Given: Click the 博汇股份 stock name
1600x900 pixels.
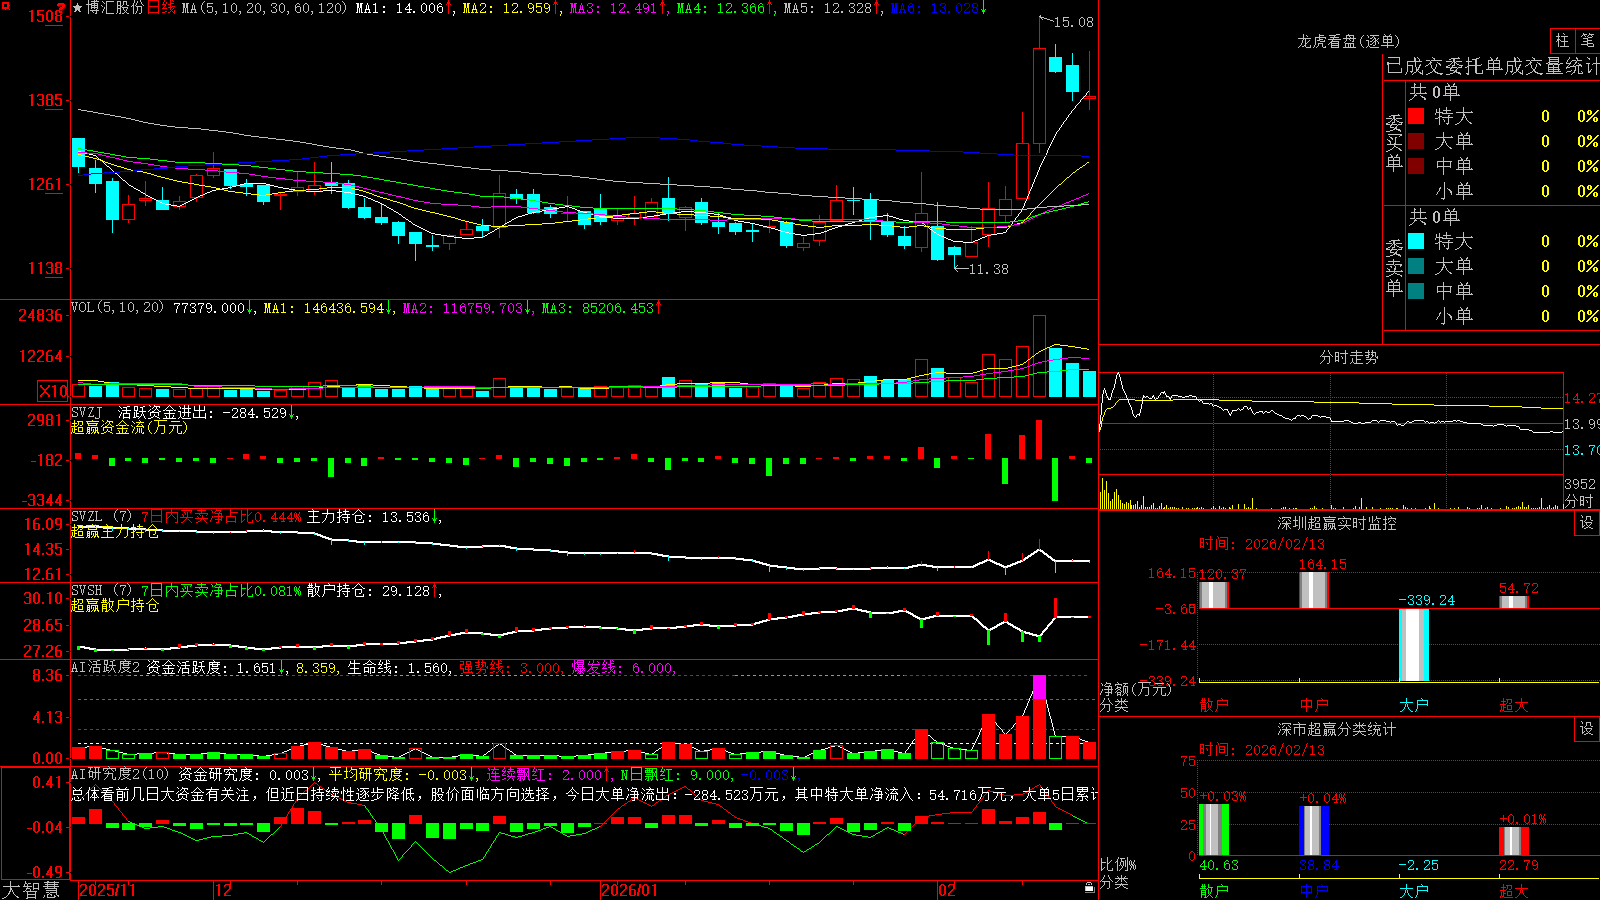Looking at the screenshot, I should pos(115,8).
